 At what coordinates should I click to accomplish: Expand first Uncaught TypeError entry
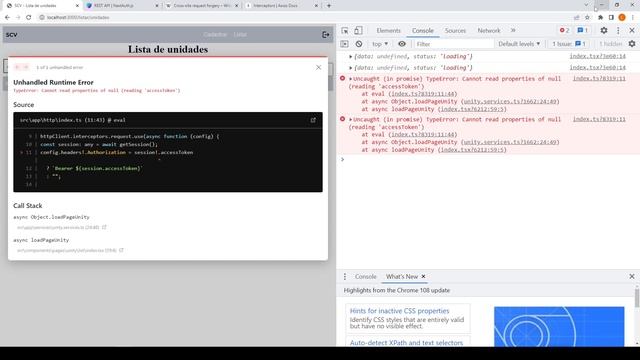[351, 79]
